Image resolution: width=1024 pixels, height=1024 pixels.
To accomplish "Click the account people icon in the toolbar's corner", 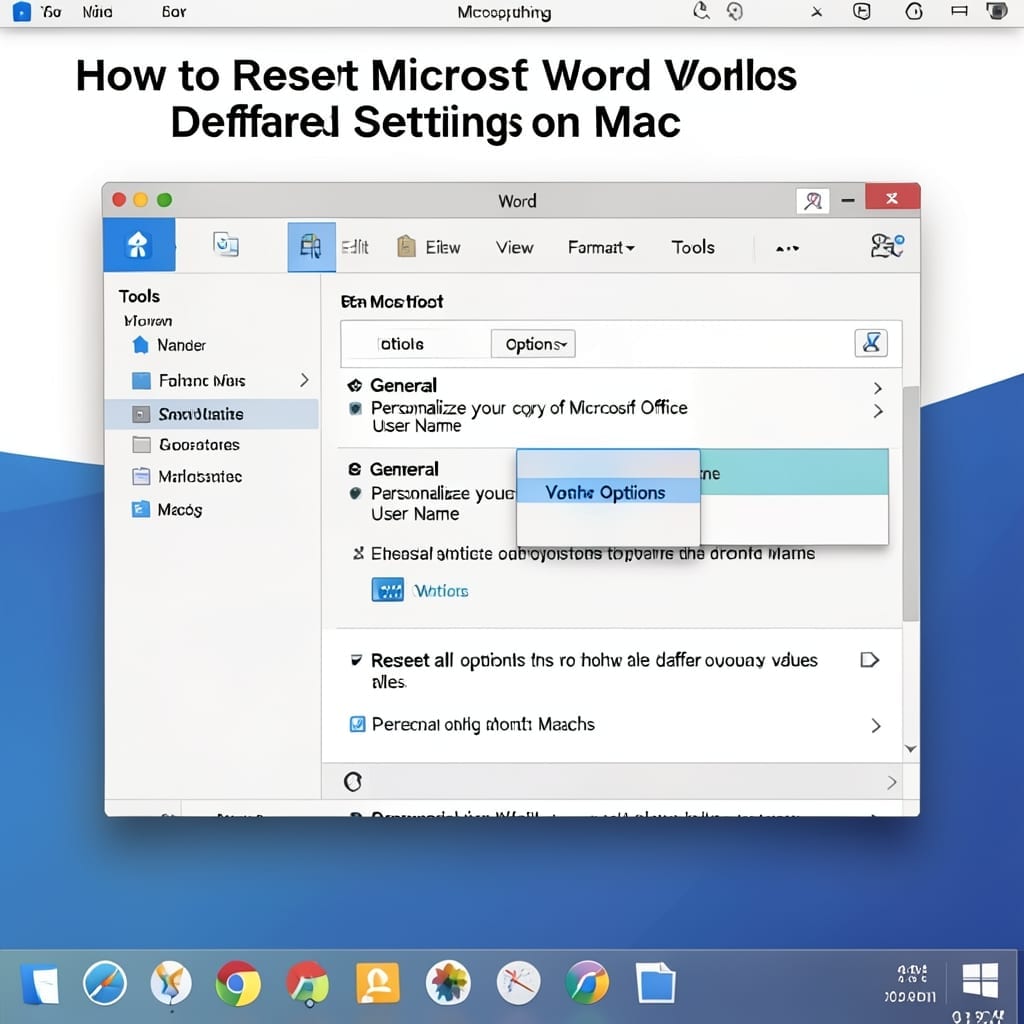I will (887, 246).
